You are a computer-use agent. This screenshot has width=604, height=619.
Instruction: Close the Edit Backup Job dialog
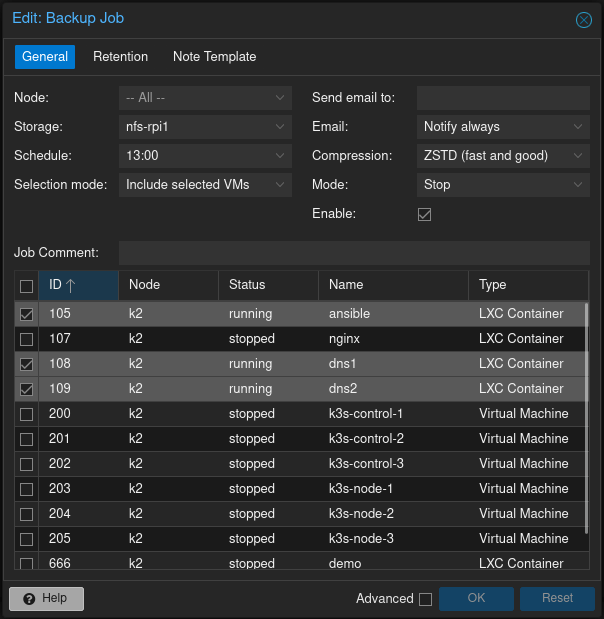pyautogui.click(x=583, y=19)
